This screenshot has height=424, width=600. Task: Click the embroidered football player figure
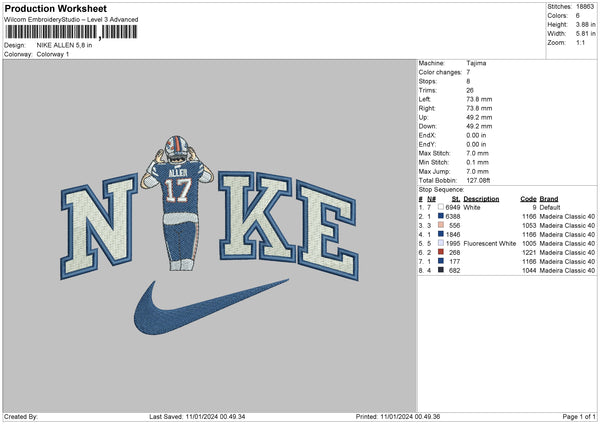pyautogui.click(x=178, y=203)
